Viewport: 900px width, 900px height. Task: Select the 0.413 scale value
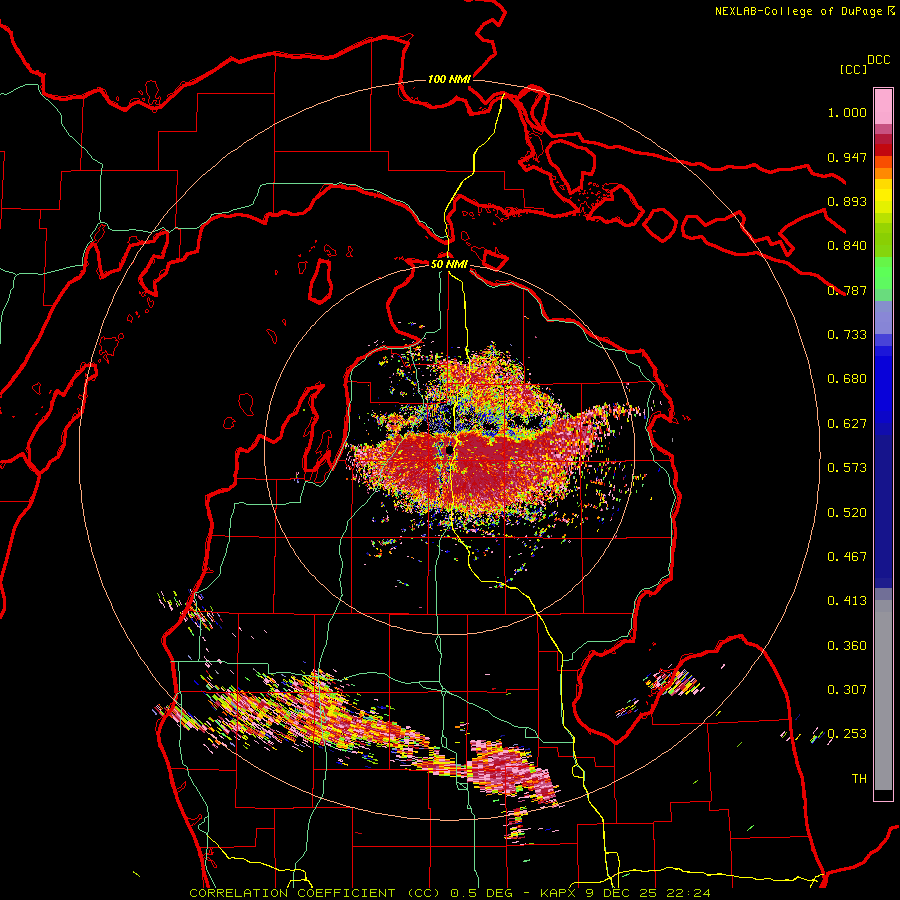(x=847, y=601)
